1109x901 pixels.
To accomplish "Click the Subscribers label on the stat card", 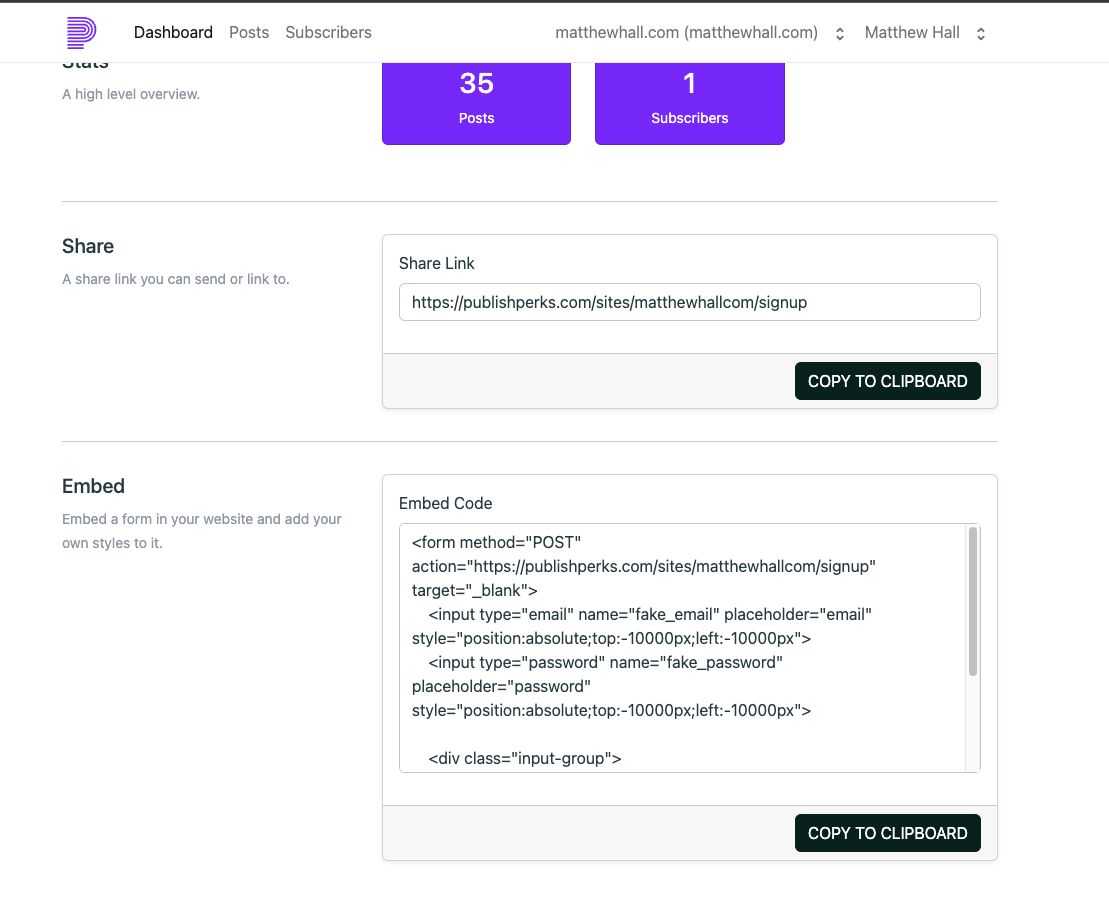I will (689, 118).
